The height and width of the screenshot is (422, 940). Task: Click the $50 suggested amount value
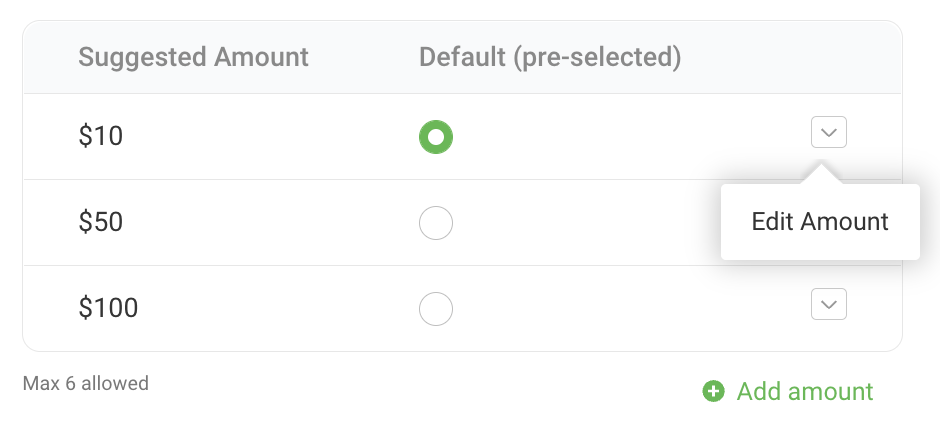click(101, 222)
